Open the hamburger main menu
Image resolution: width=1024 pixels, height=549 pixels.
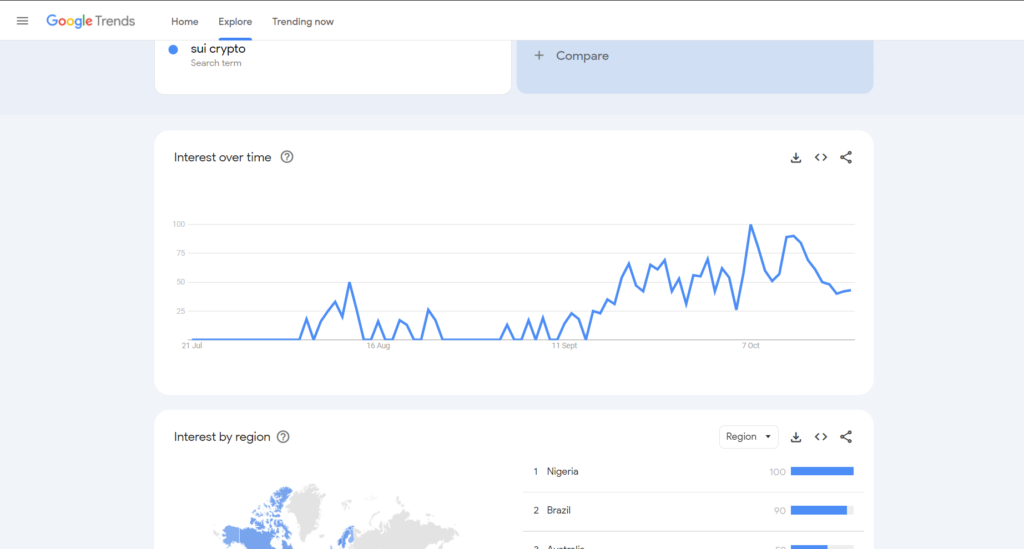click(x=22, y=21)
